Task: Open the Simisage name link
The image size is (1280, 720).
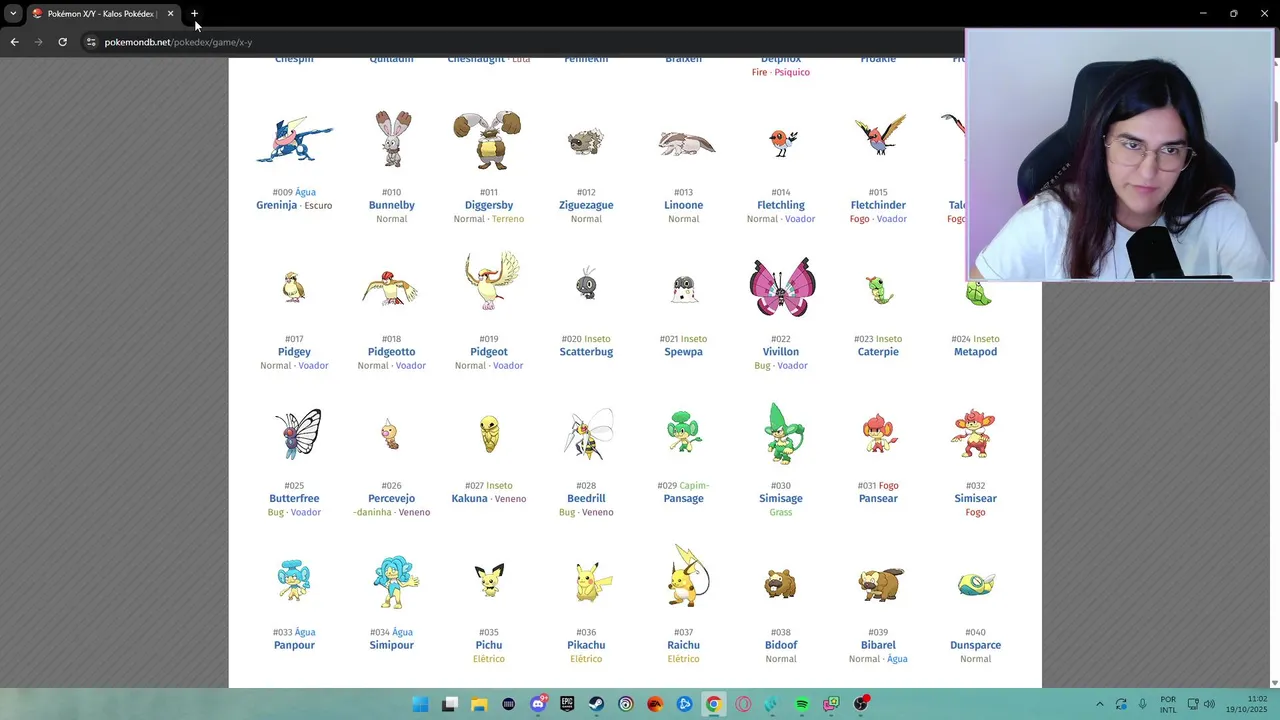Action: tap(780, 499)
